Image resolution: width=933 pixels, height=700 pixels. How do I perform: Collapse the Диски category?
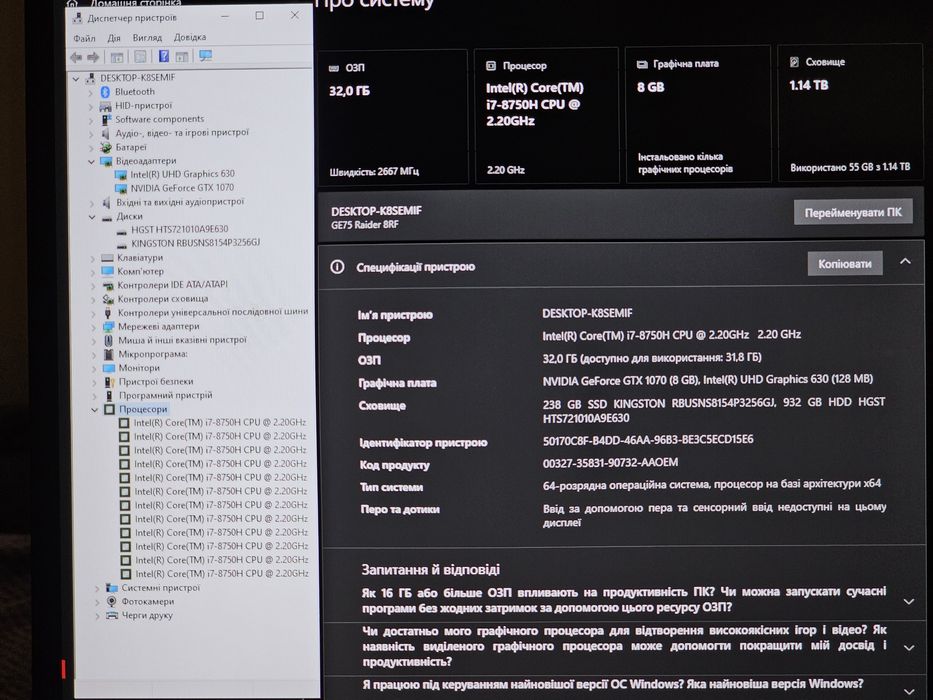pos(92,217)
